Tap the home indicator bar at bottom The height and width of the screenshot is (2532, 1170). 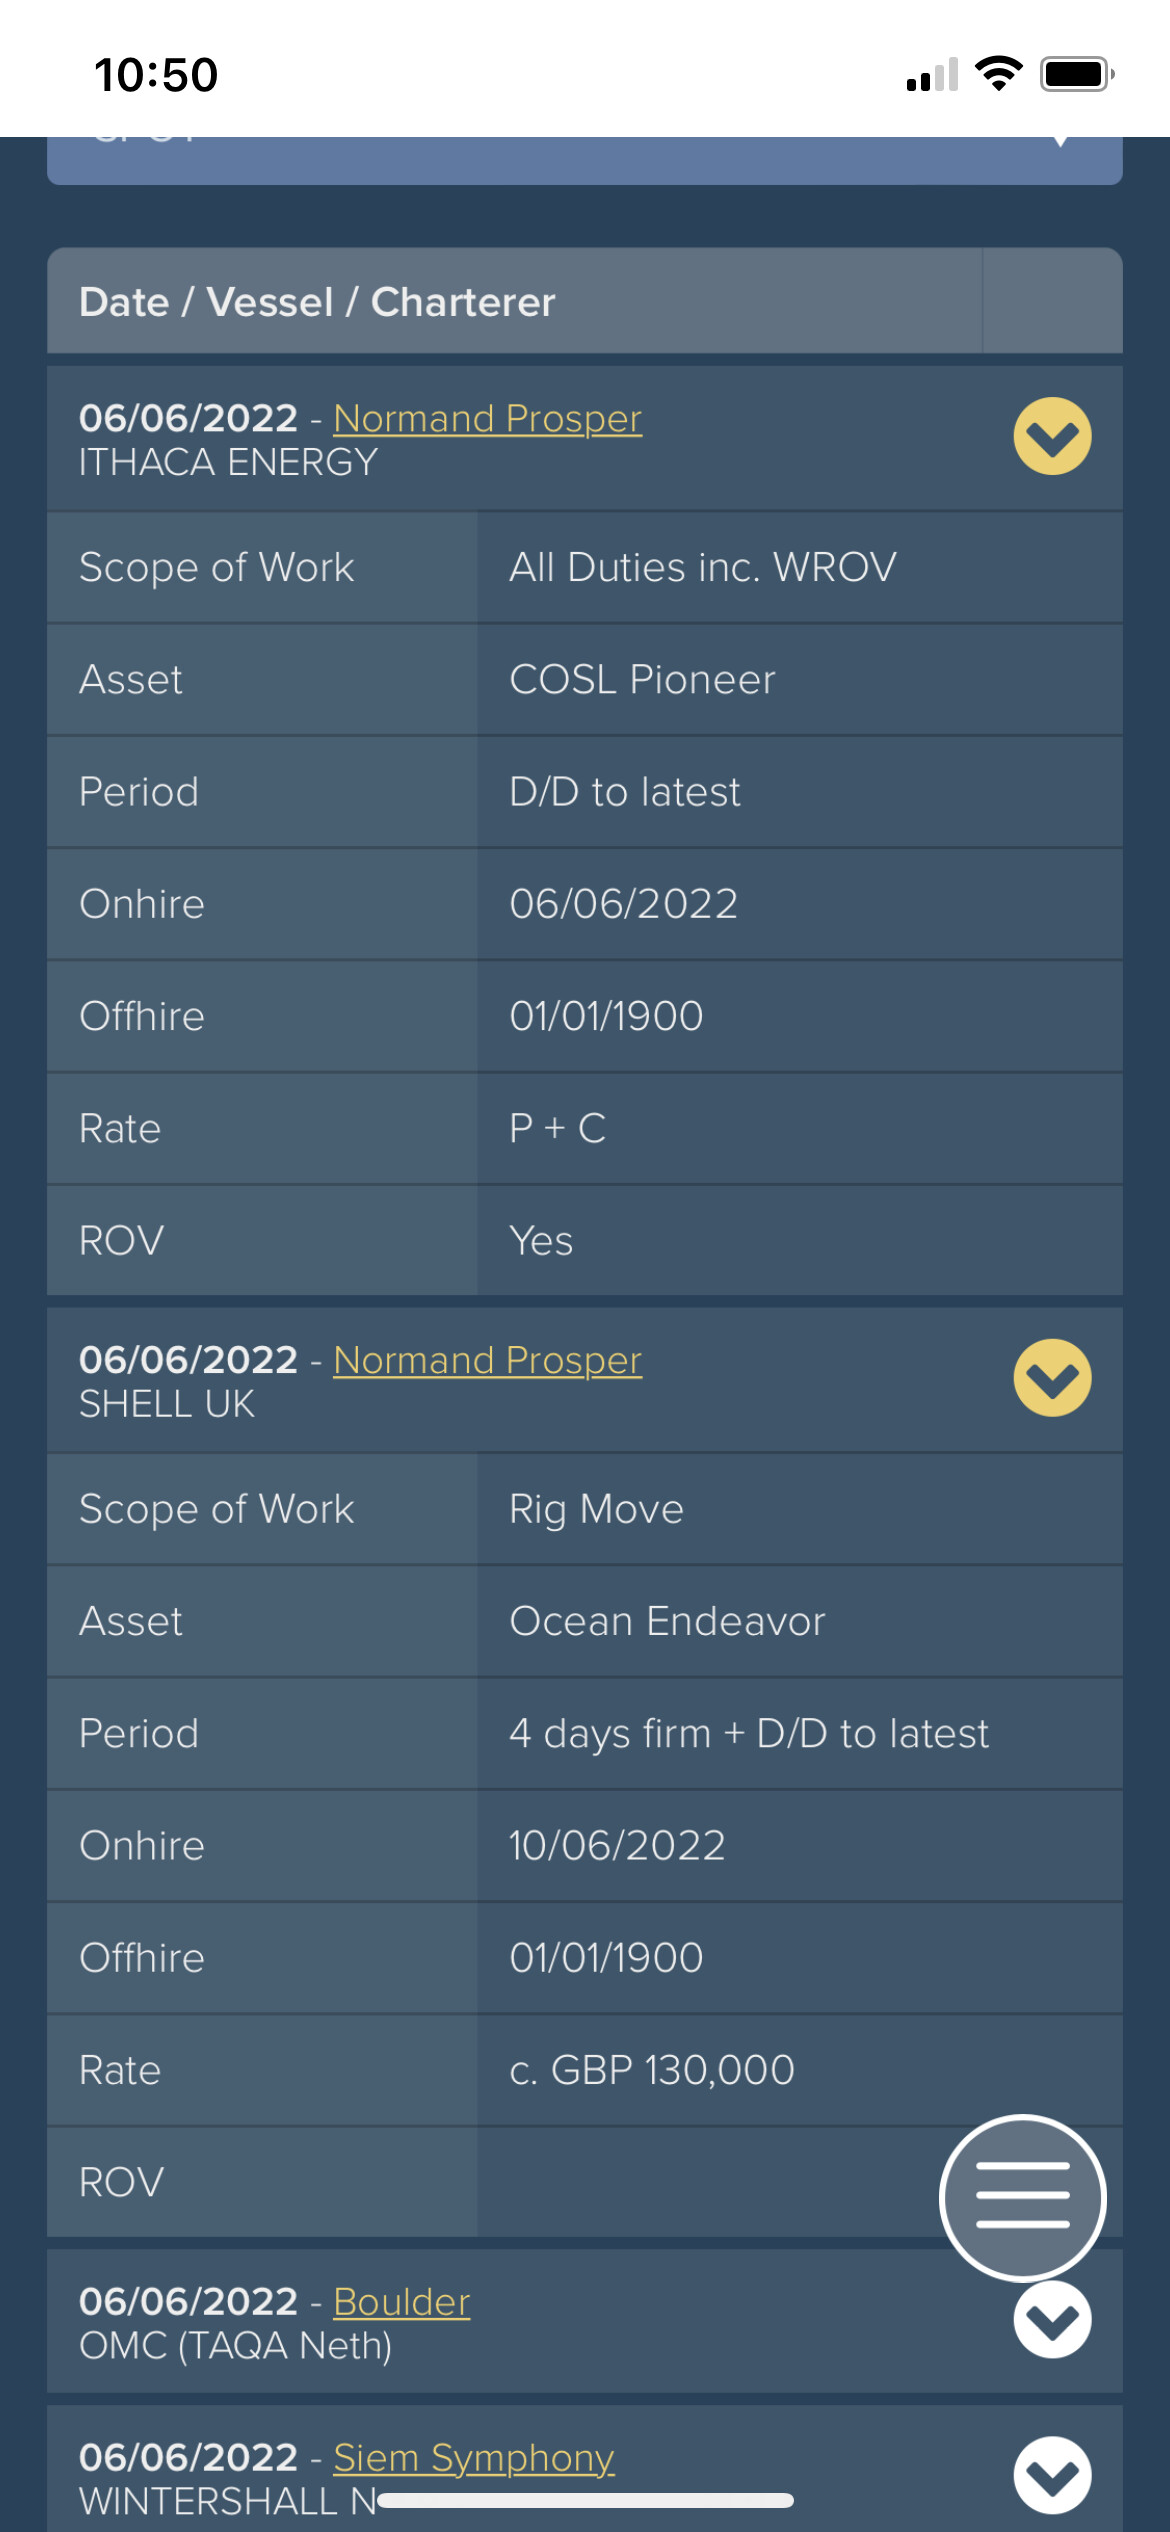pyautogui.click(x=585, y=2500)
